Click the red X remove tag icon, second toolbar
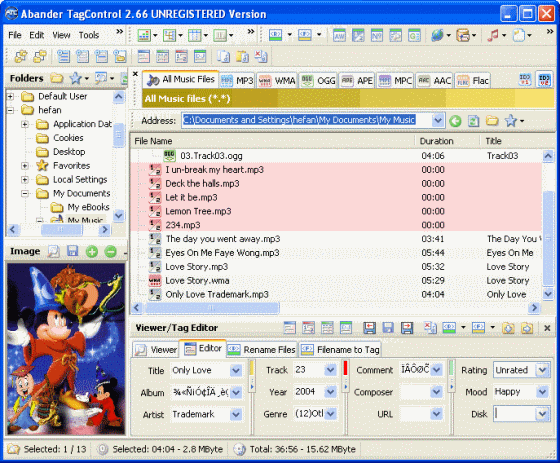The width and height of the screenshot is (560, 463). (x=261, y=56)
